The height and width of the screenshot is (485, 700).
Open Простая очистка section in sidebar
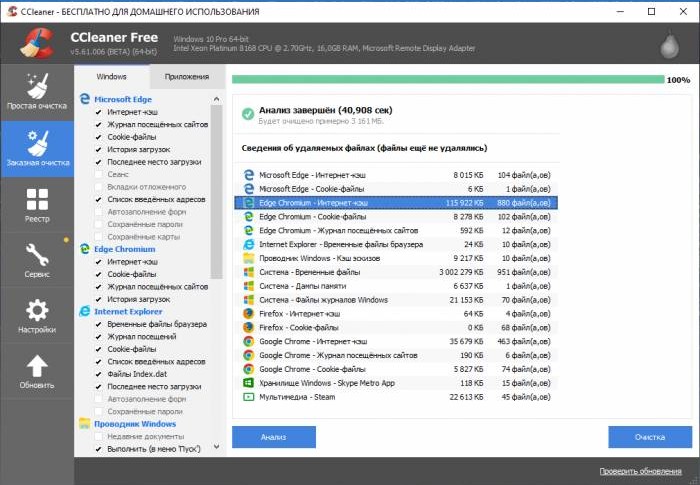(x=37, y=92)
